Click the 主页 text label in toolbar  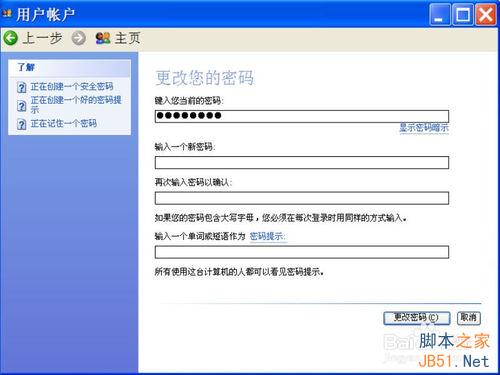pyautogui.click(x=128, y=38)
